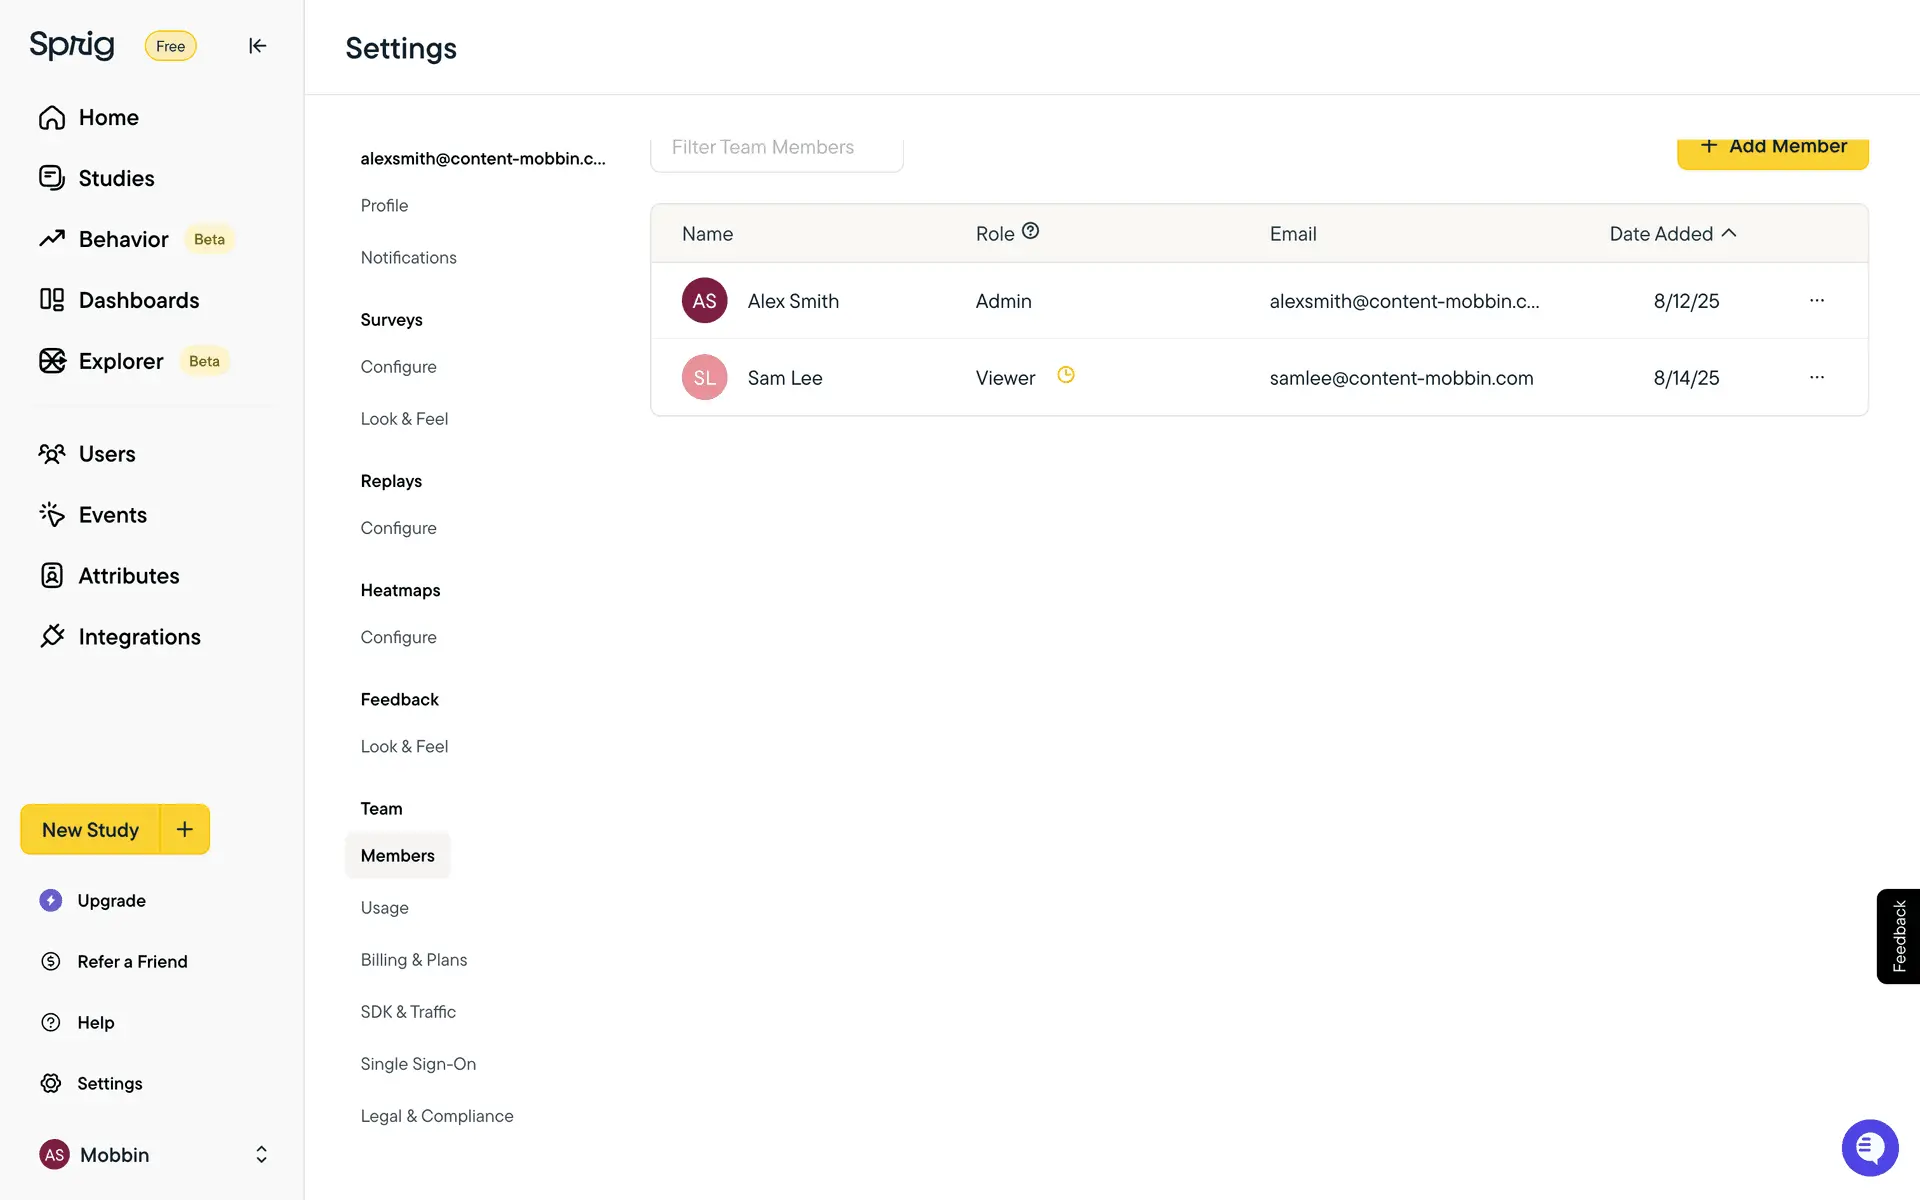
Task: Click the Upgrade lightning icon
Action: pos(51,900)
